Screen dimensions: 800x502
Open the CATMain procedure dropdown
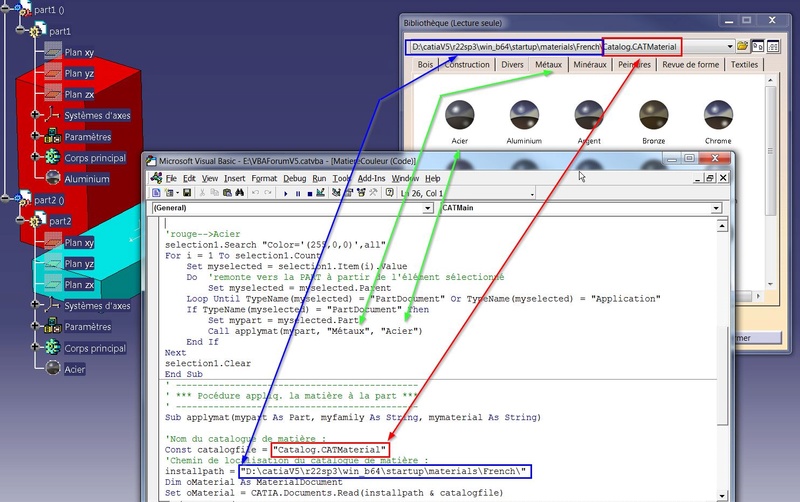716,208
